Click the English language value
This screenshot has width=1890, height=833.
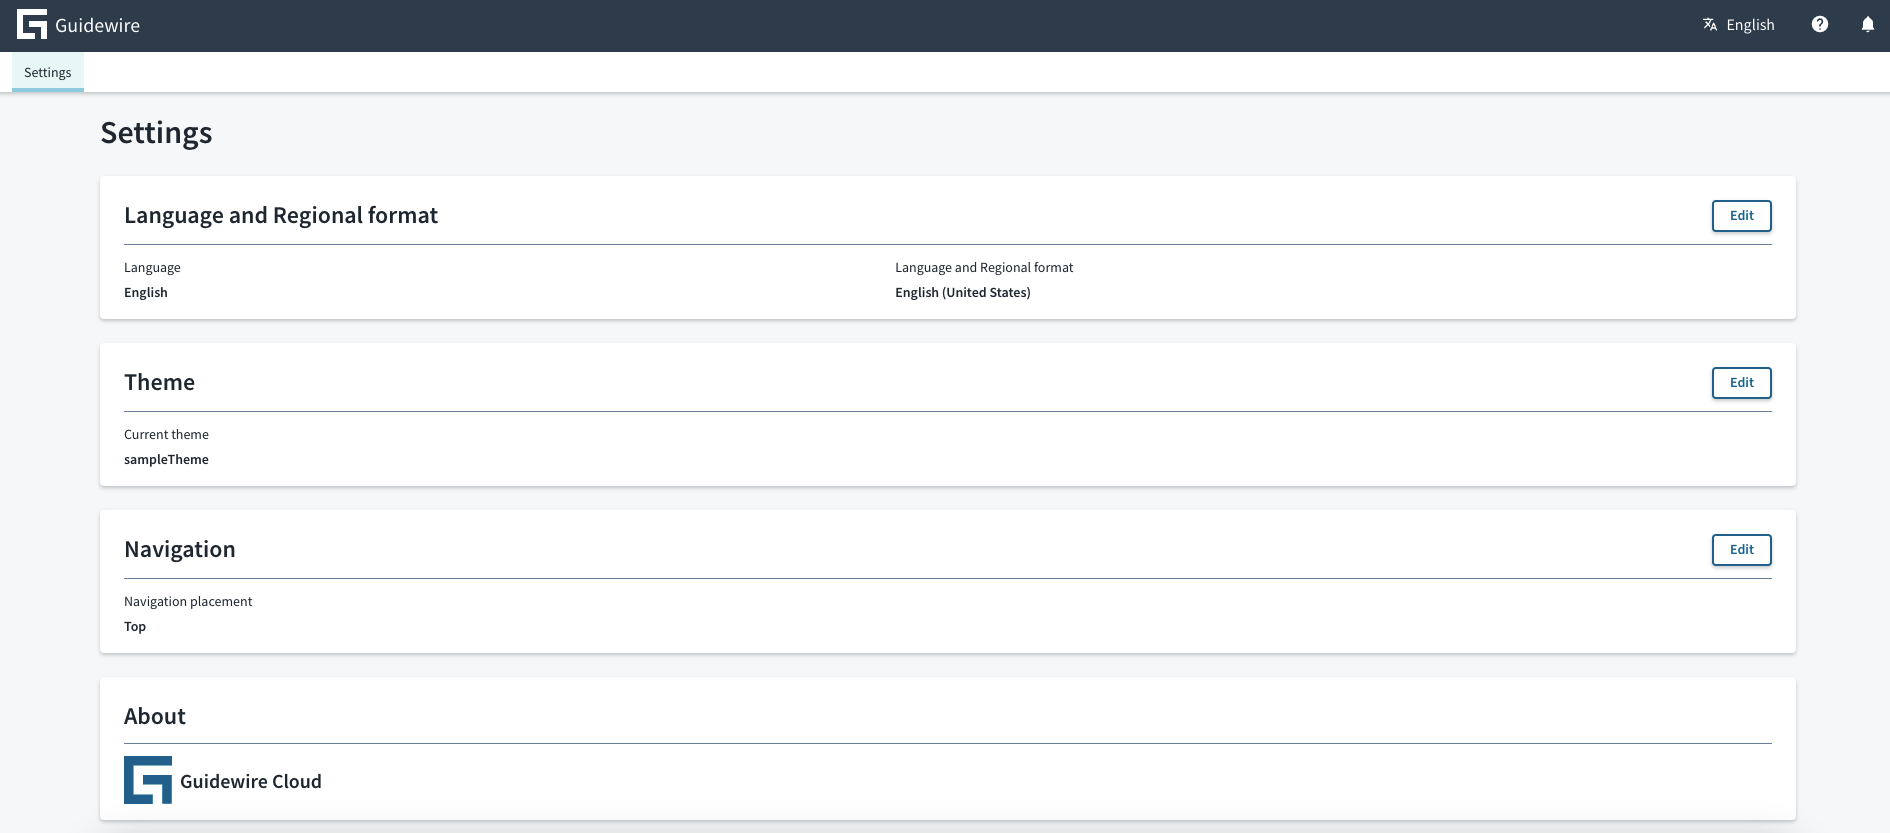[x=146, y=292]
